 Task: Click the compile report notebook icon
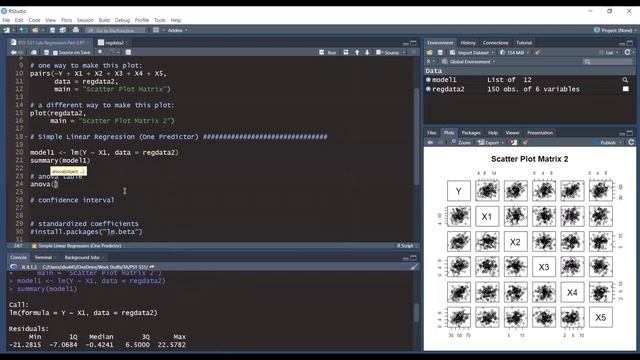pos(128,52)
